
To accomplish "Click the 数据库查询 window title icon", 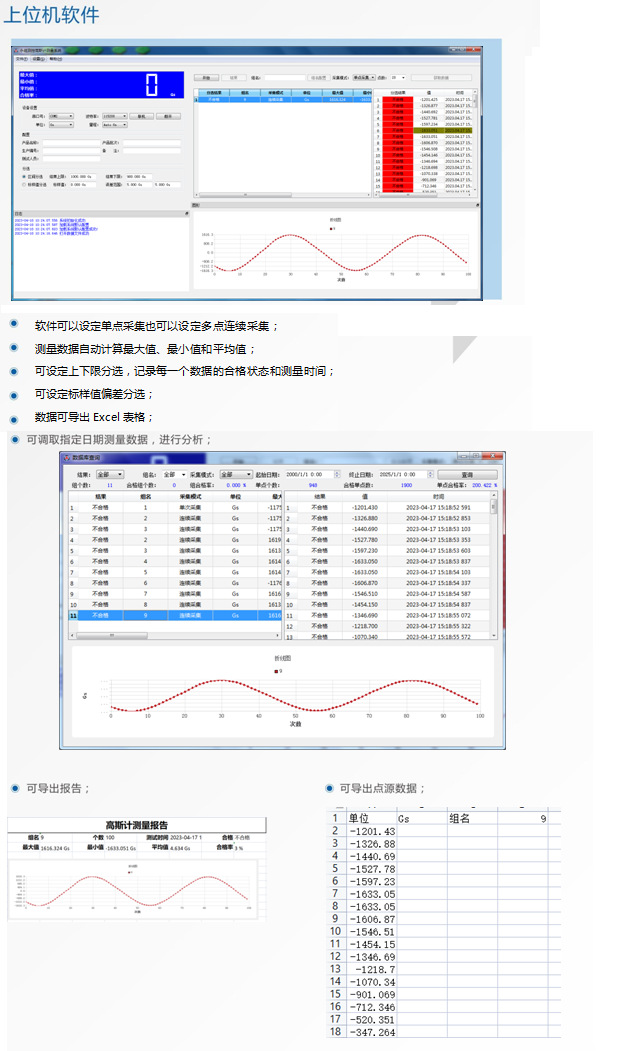I will (x=67, y=458).
